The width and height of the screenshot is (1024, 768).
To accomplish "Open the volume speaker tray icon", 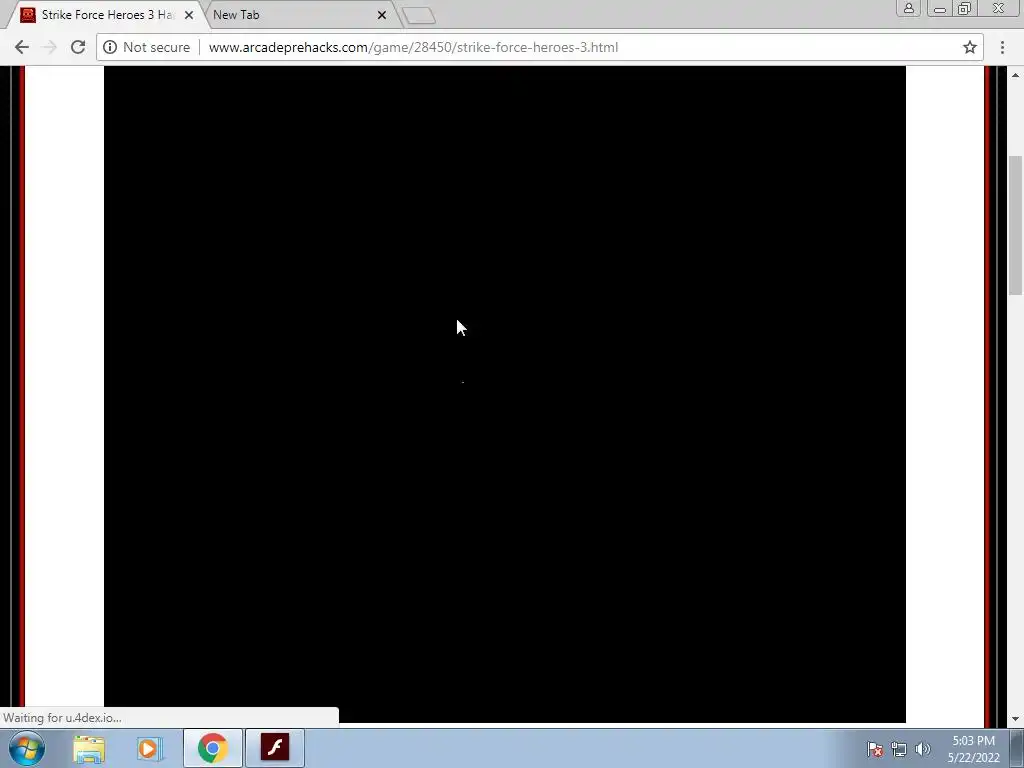I will (x=923, y=749).
